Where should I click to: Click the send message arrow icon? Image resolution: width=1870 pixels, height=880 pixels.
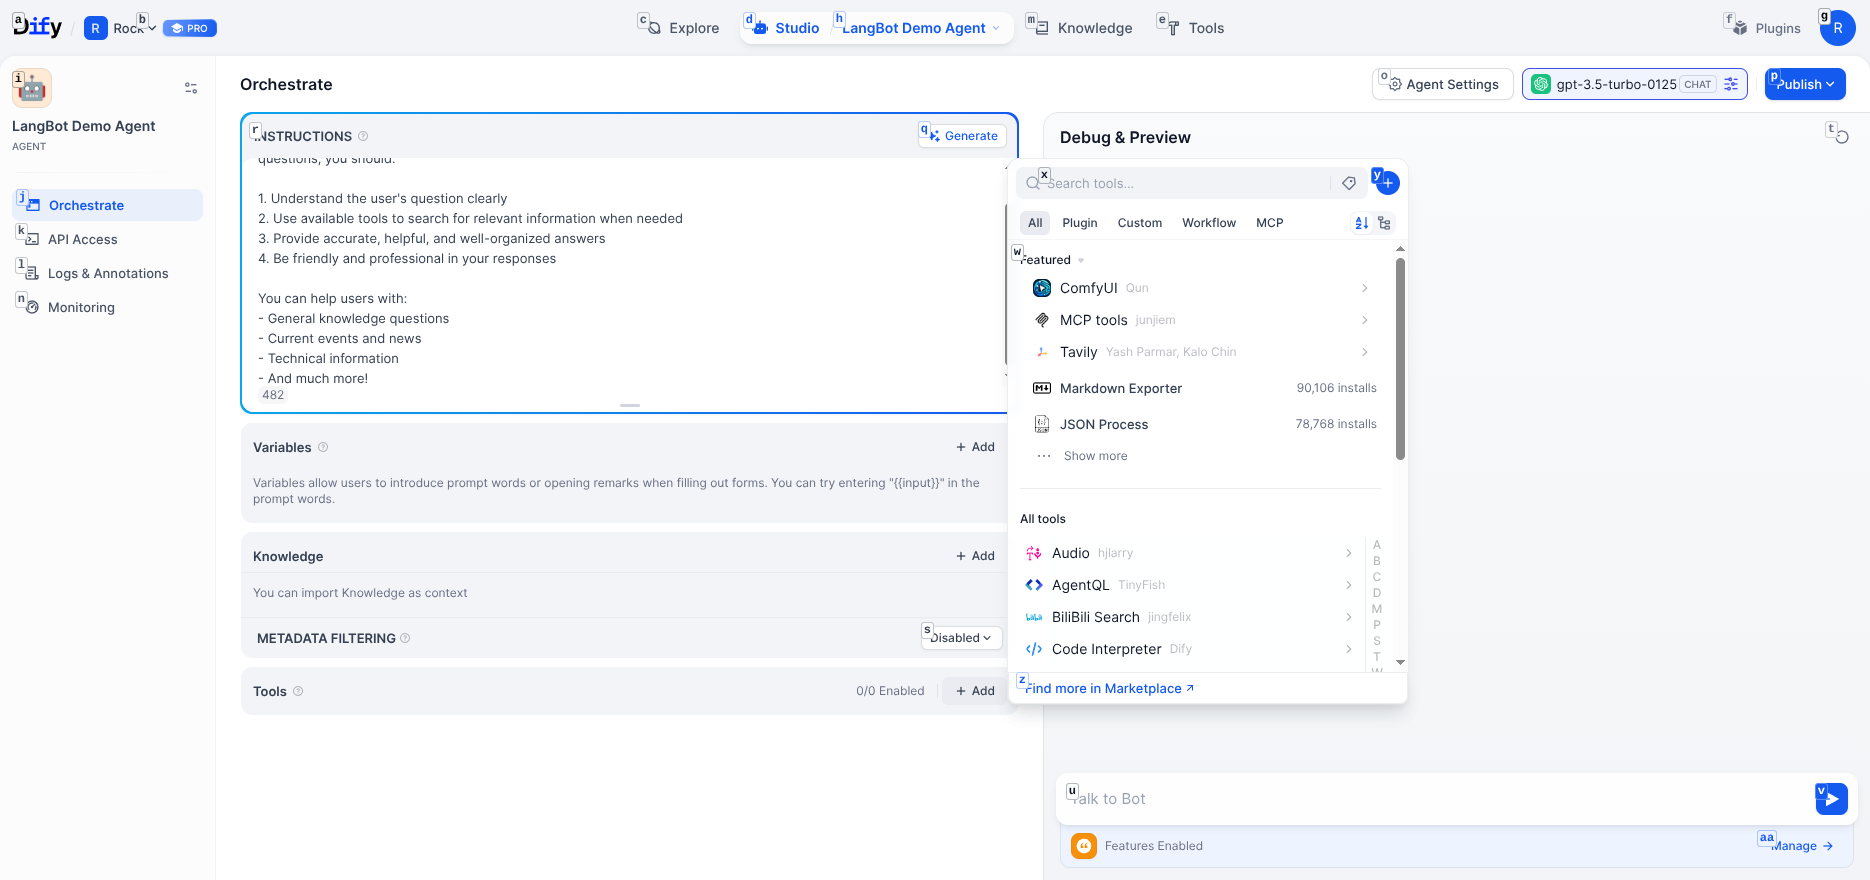[x=1831, y=799]
